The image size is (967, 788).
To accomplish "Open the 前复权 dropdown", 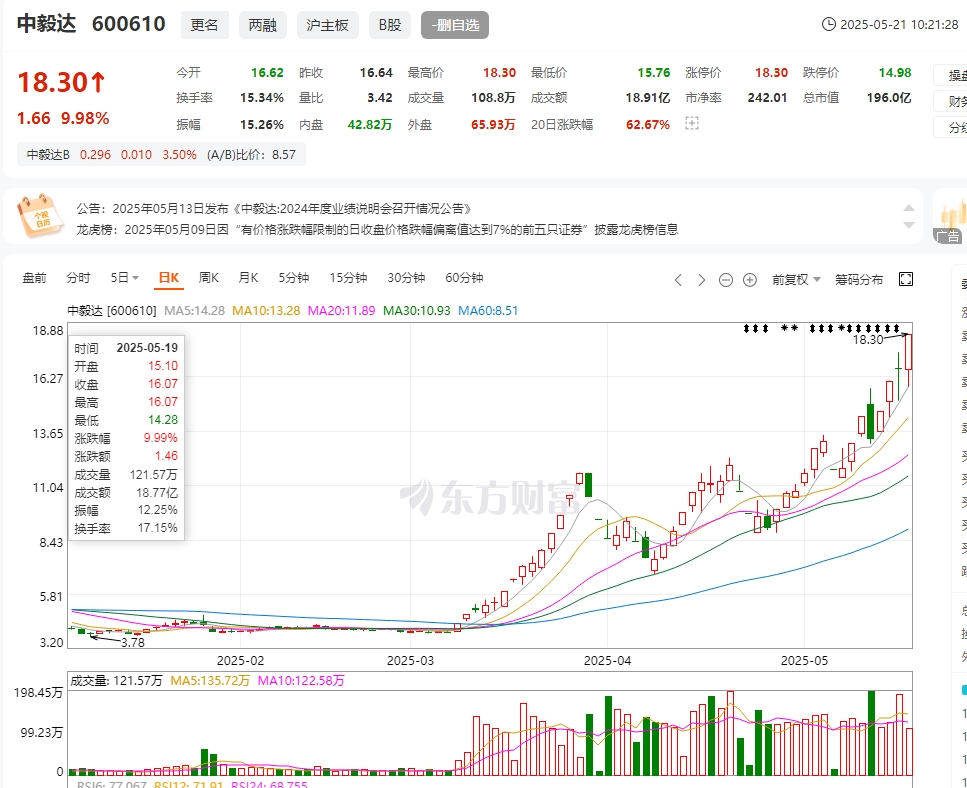I will 796,280.
